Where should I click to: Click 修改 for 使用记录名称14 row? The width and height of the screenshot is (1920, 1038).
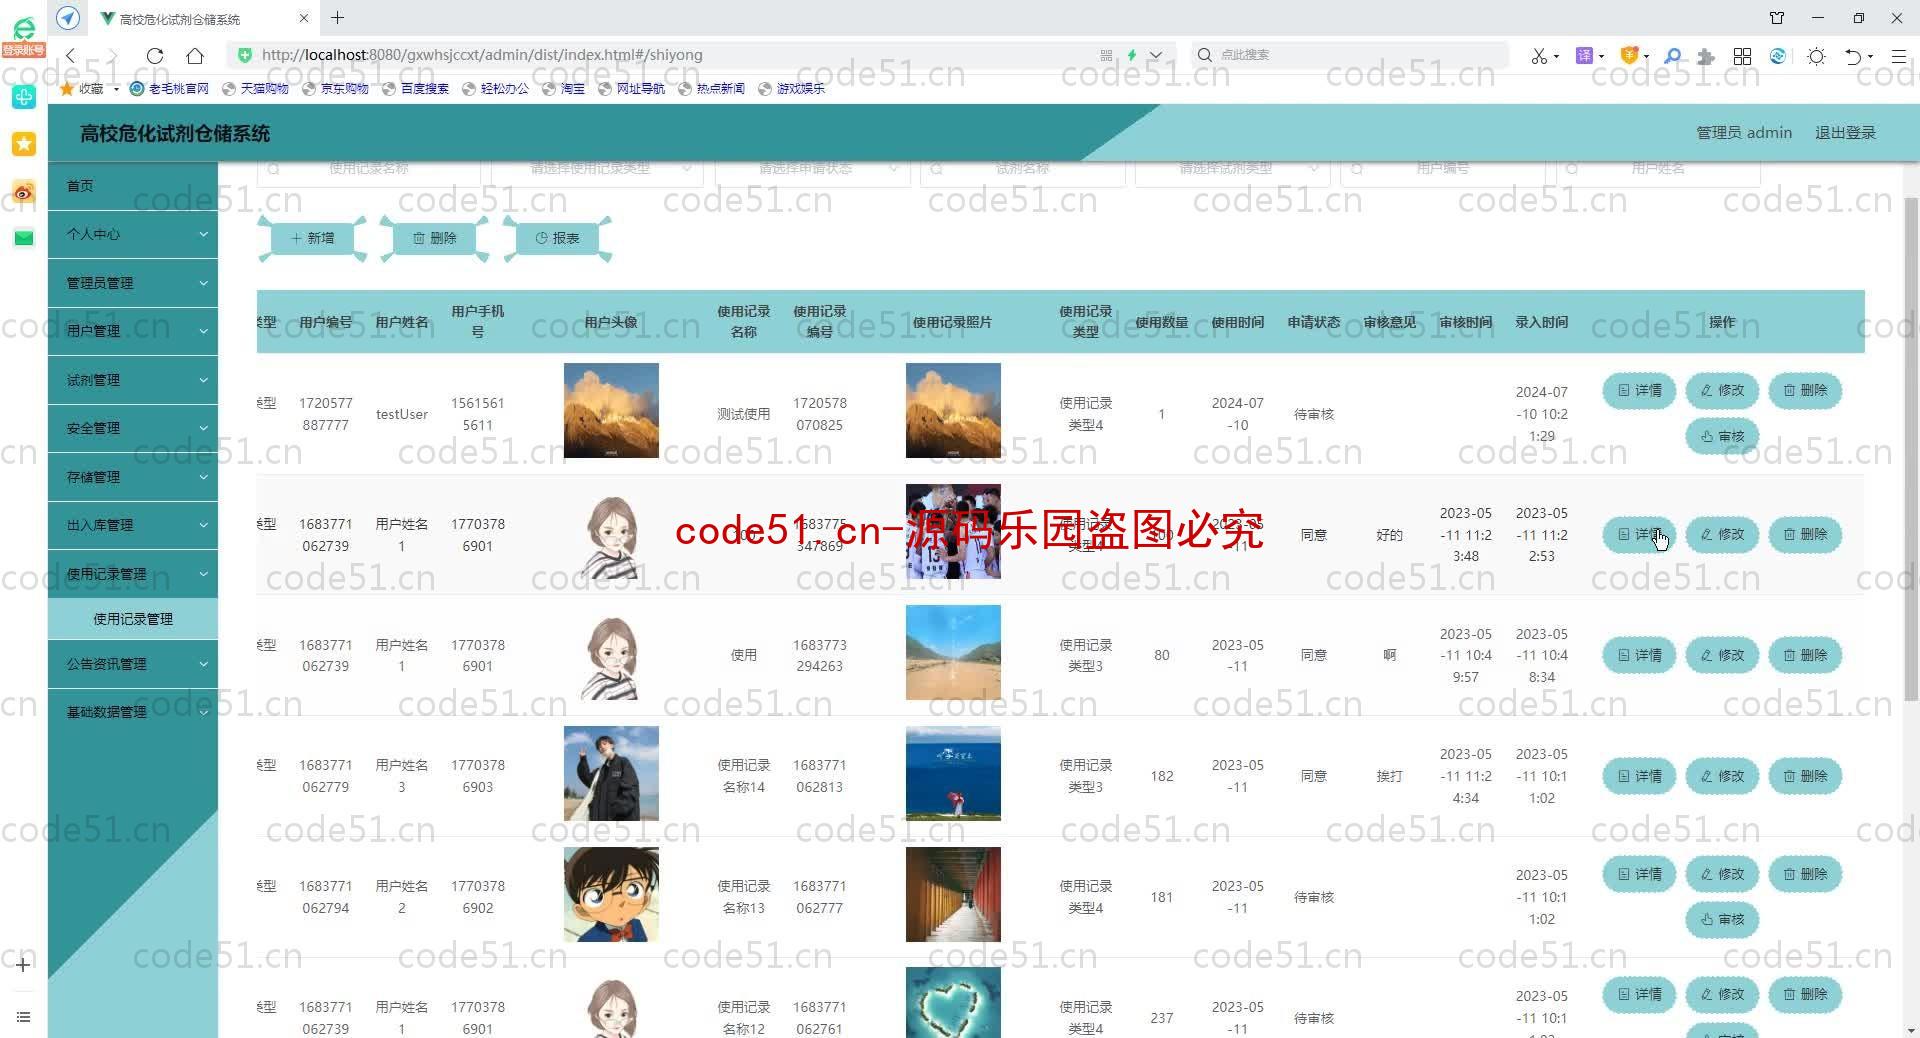coord(1722,776)
